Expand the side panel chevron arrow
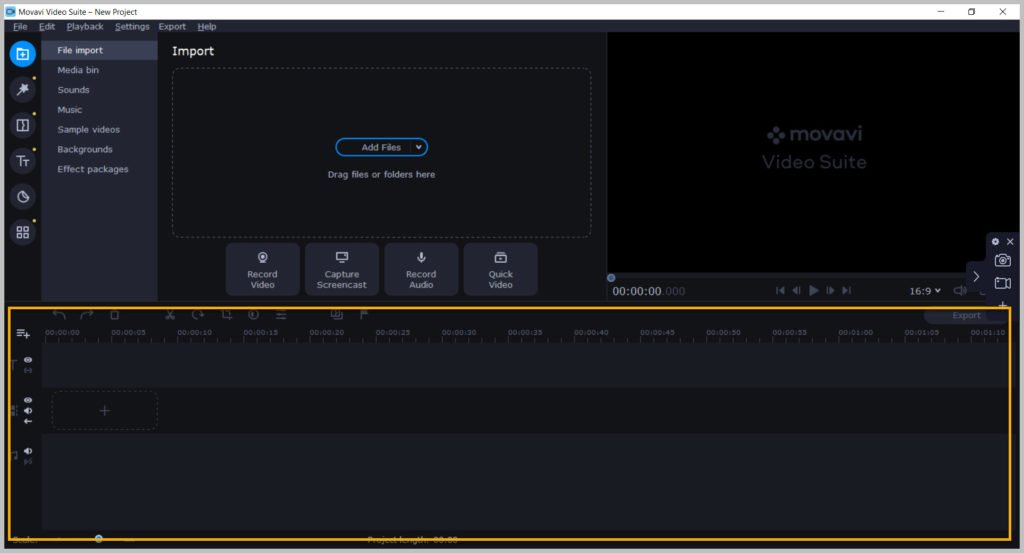The image size is (1024, 553). coord(976,277)
